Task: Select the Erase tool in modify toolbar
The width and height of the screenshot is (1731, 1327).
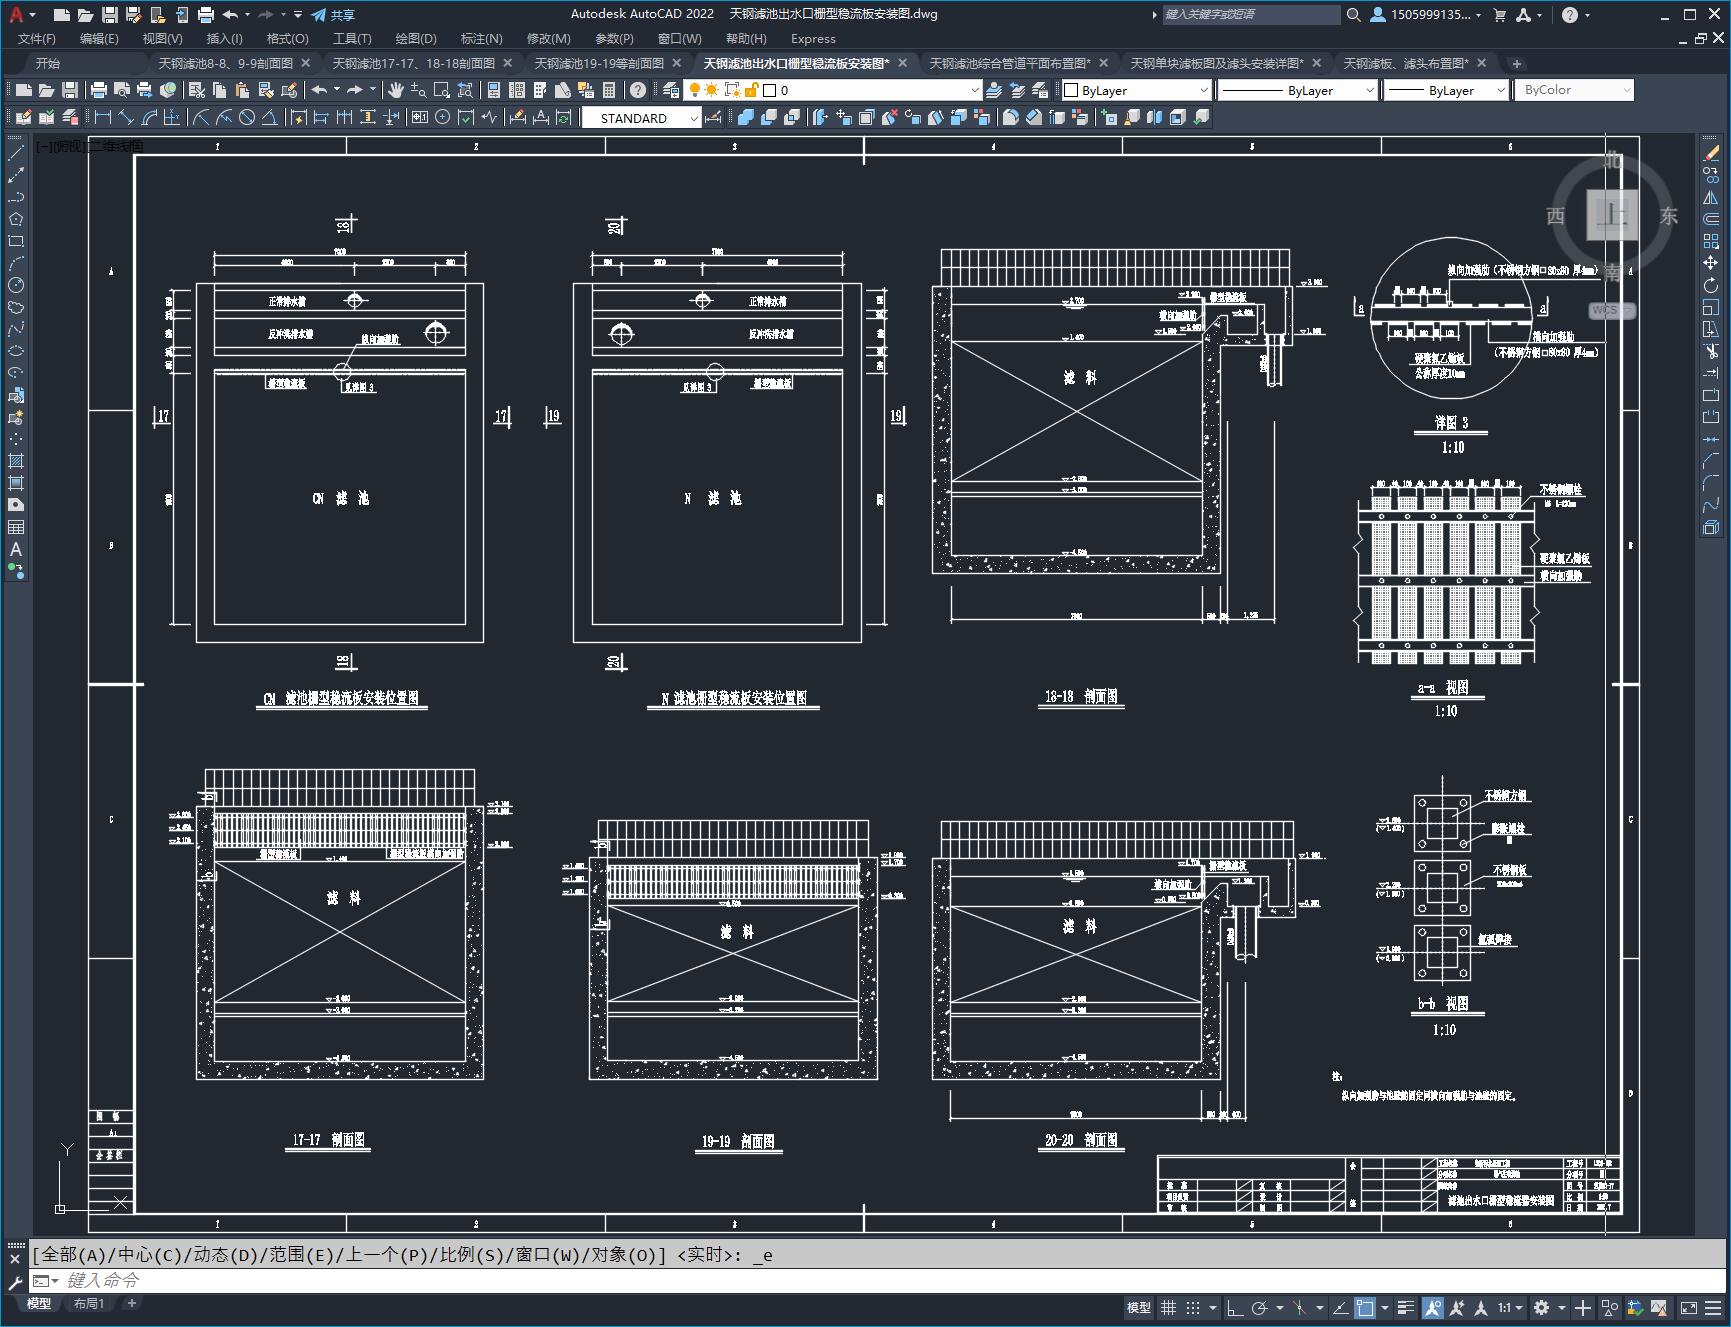Action: coord(1711,153)
